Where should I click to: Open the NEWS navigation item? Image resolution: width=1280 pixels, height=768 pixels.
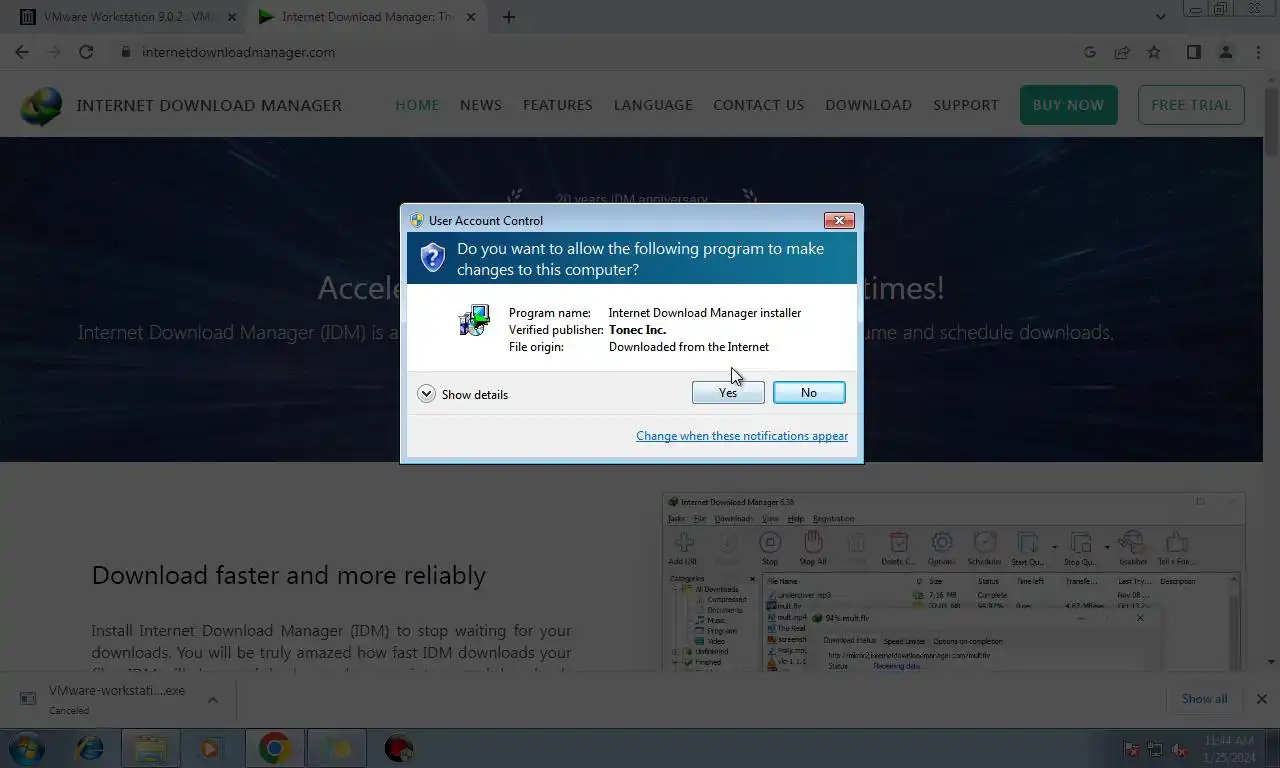coord(481,105)
